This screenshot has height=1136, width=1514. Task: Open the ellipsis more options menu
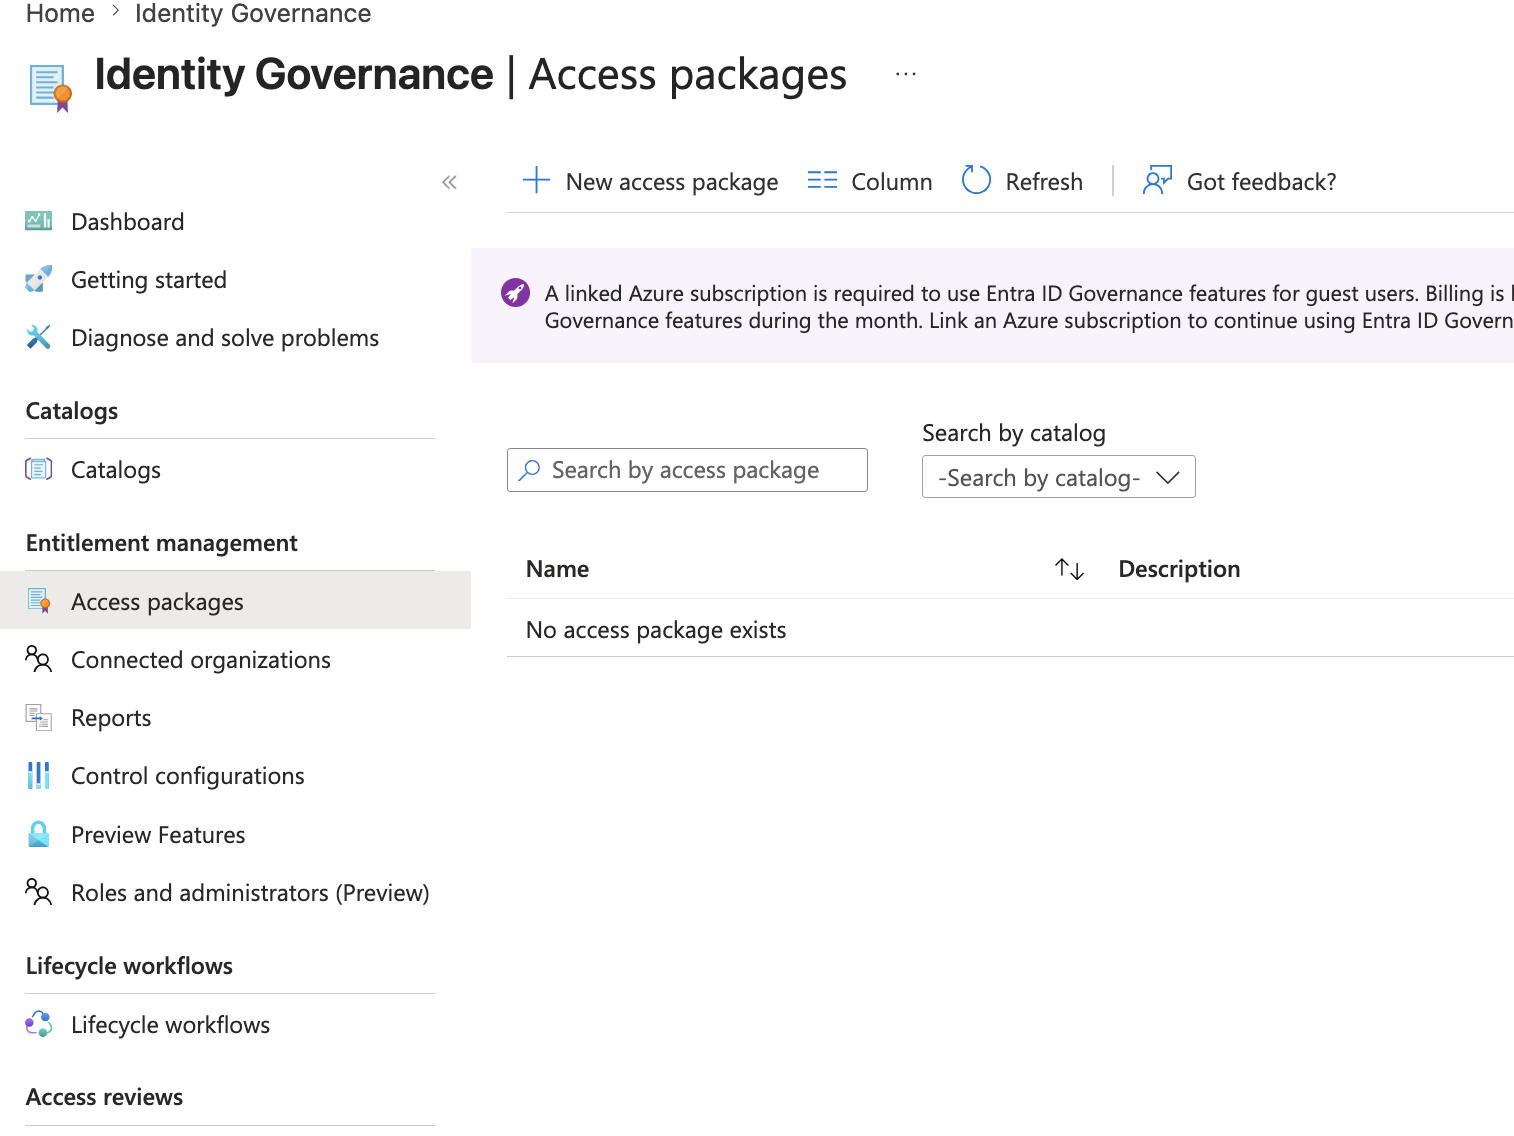[x=906, y=74]
